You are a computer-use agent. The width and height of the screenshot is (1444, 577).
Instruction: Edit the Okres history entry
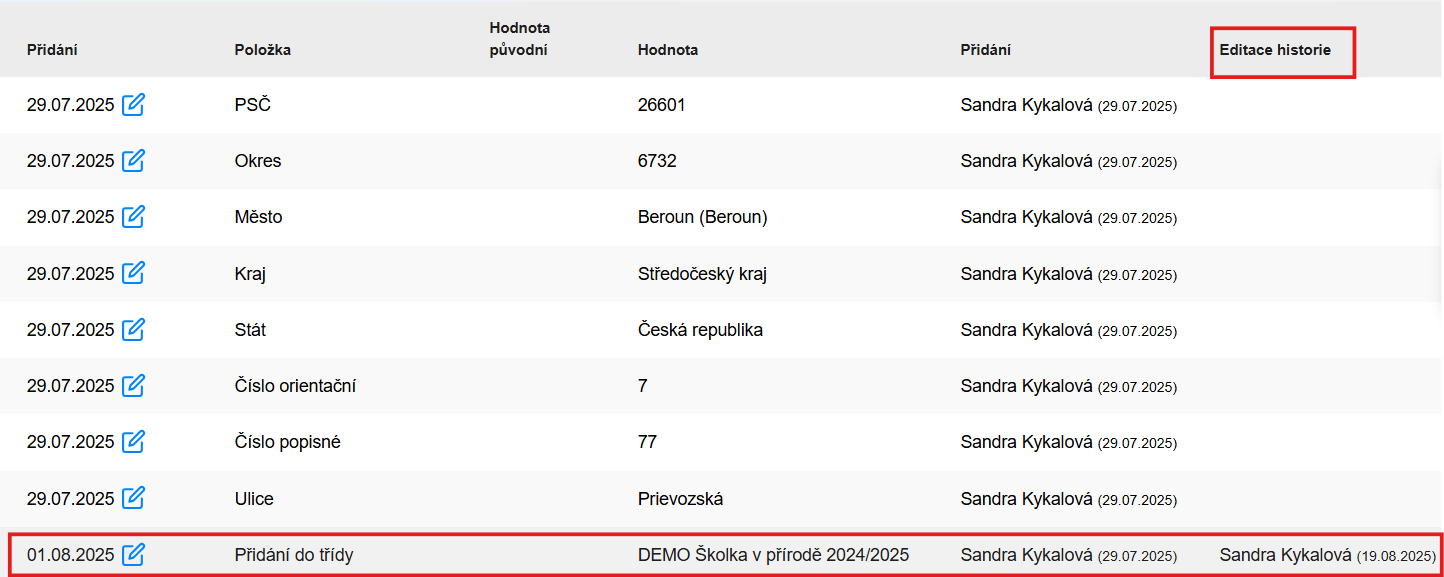point(133,160)
